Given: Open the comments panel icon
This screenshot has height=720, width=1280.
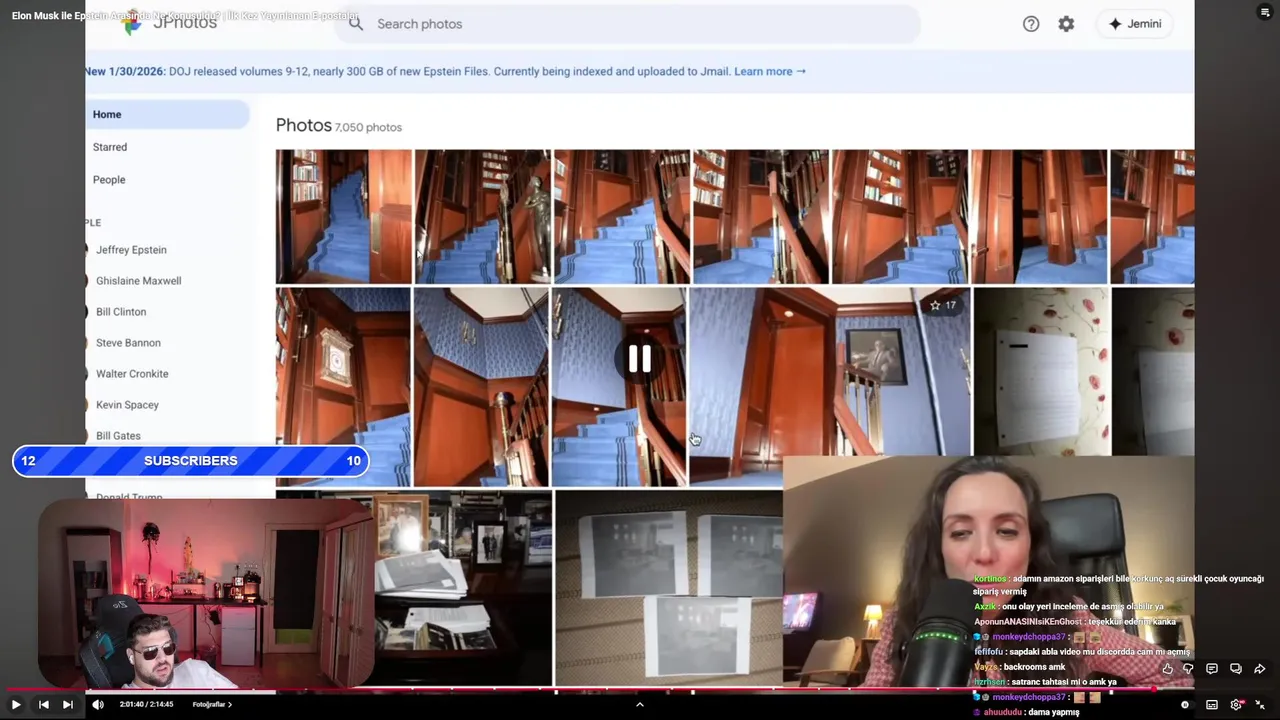Looking at the screenshot, I should [x=1212, y=669].
